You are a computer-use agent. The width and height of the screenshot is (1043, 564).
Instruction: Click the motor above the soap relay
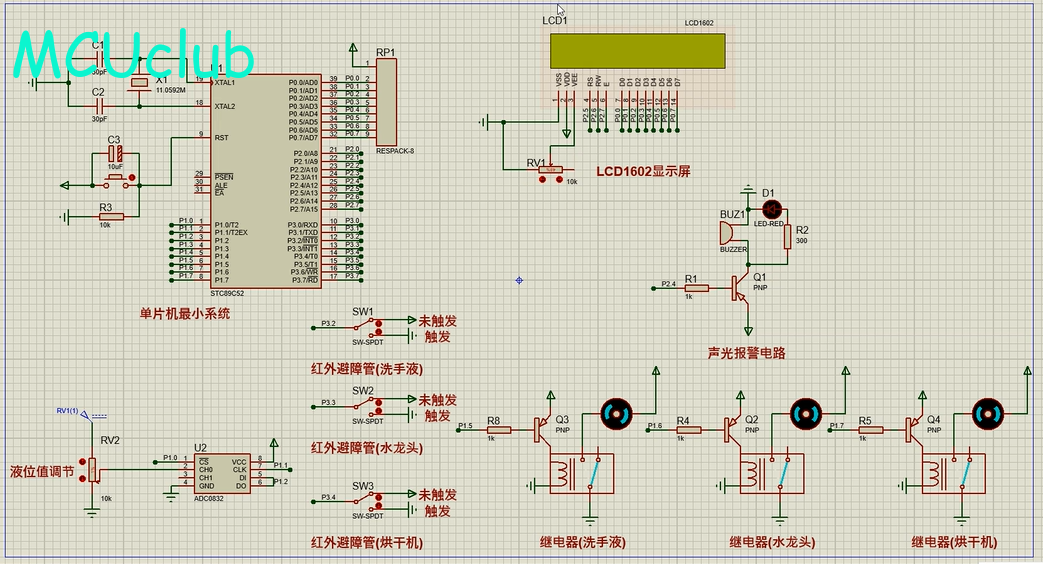tap(613, 413)
